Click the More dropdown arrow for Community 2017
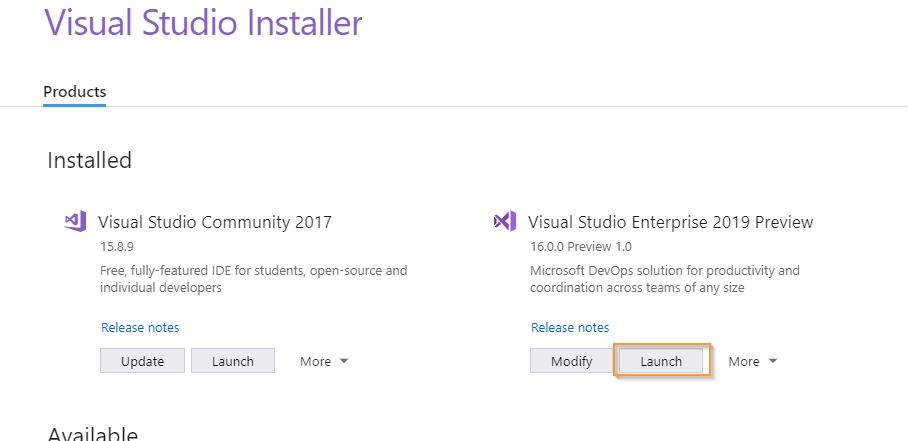Image resolution: width=908 pixels, height=441 pixels. point(343,361)
